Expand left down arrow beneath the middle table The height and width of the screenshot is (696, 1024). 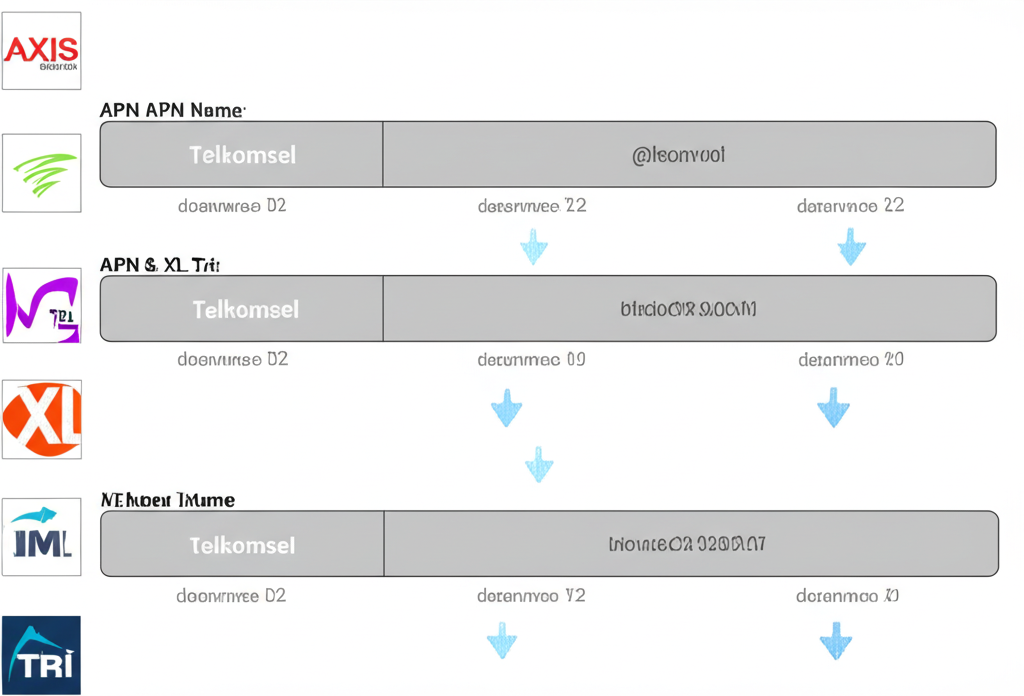click(x=507, y=408)
